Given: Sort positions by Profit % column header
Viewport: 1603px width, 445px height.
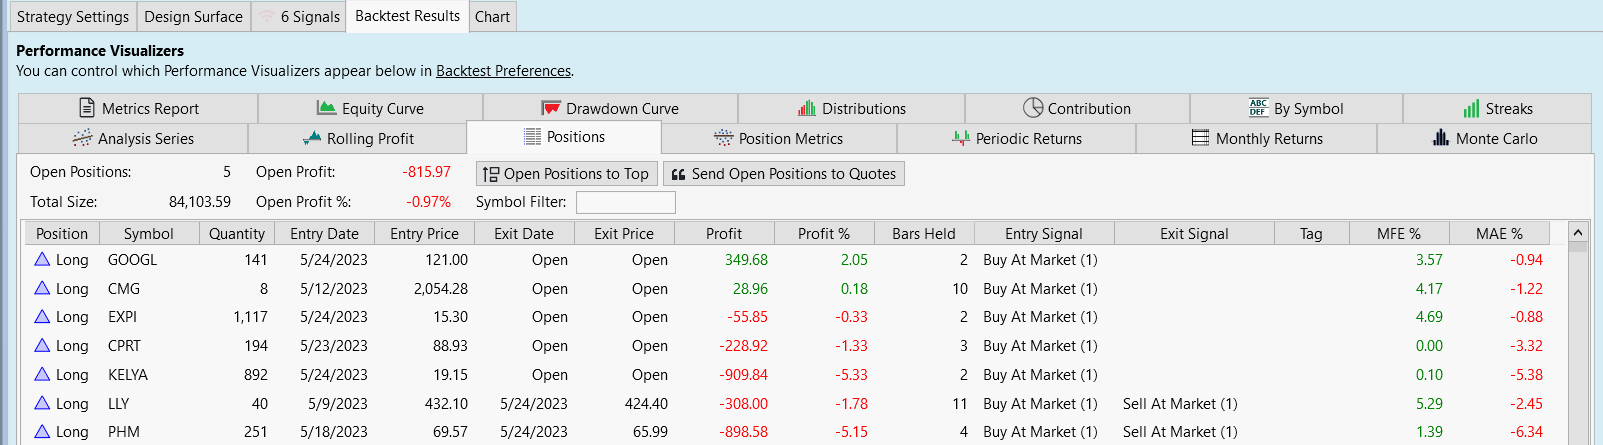Looking at the screenshot, I should [x=823, y=233].
